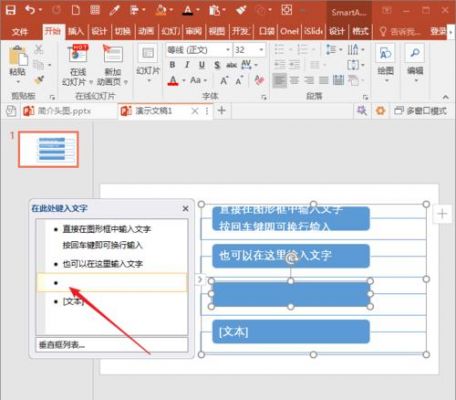Collapse the text pane with the side arrow

[x=200, y=279]
